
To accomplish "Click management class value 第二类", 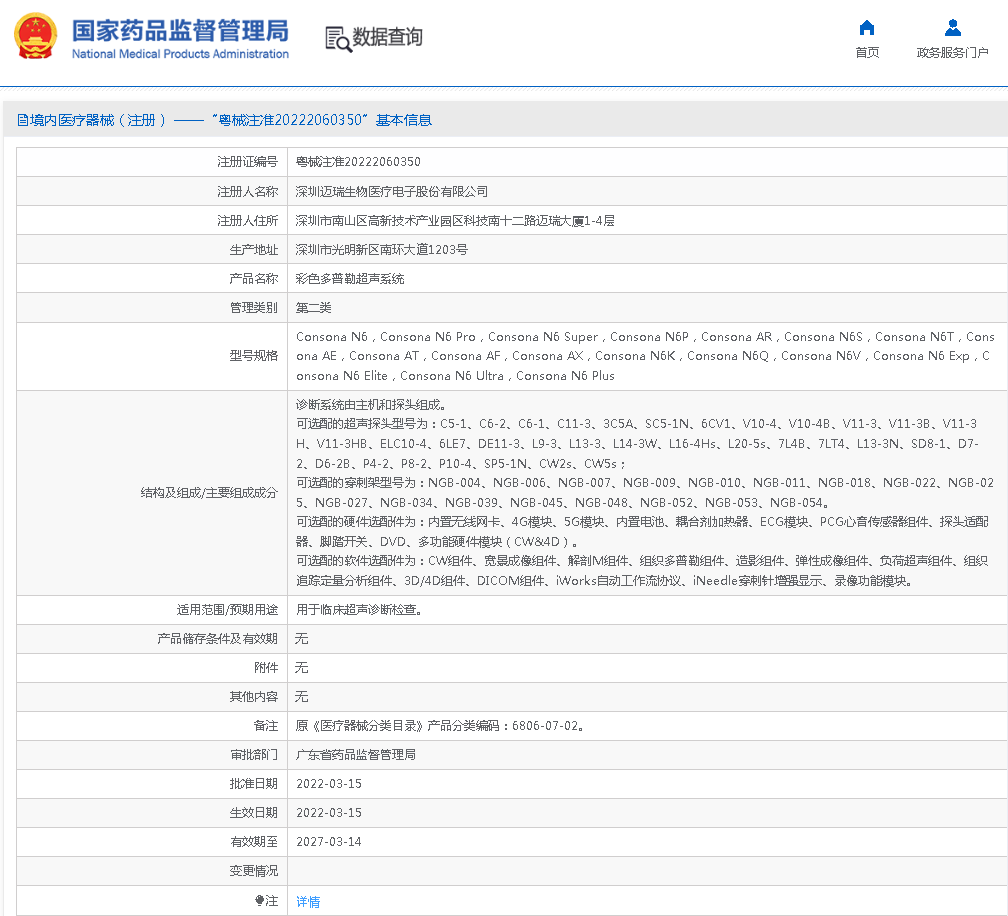I will [x=314, y=307].
